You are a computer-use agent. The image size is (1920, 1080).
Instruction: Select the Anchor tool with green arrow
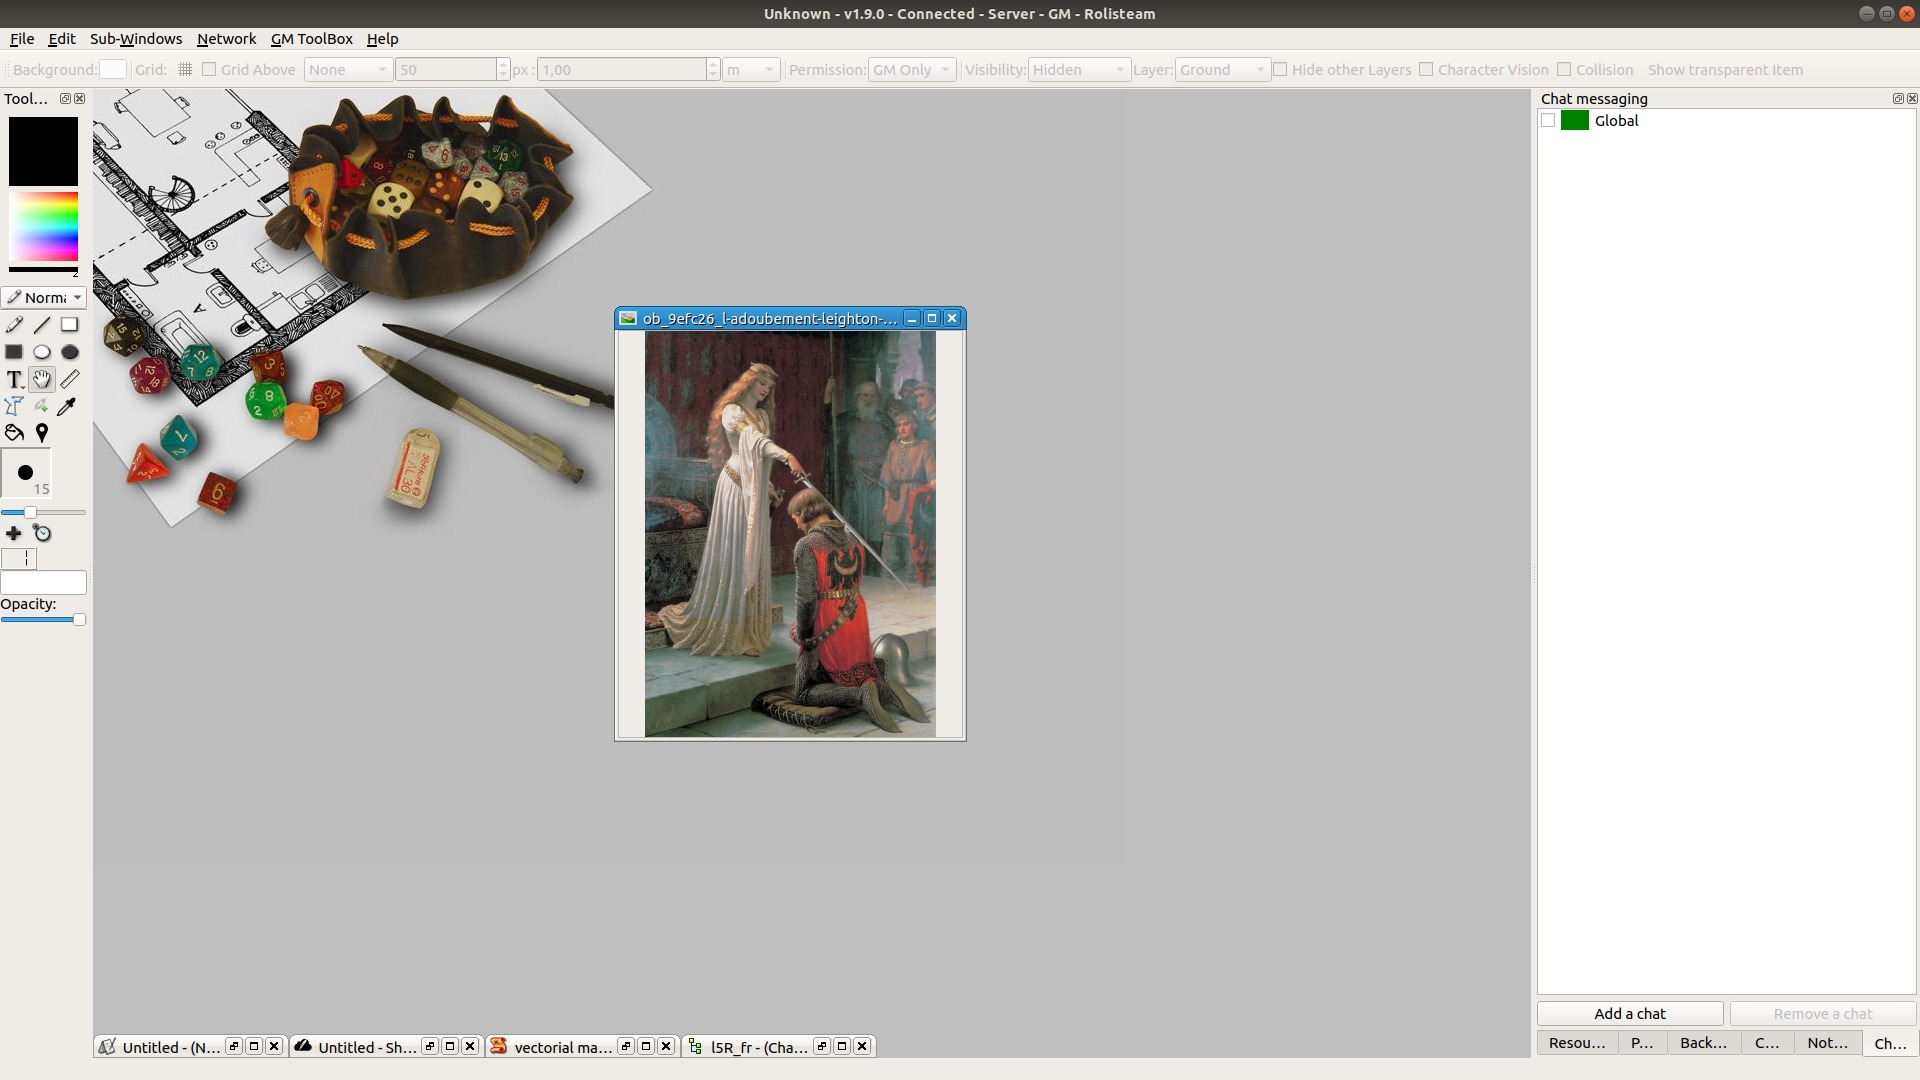coord(42,406)
